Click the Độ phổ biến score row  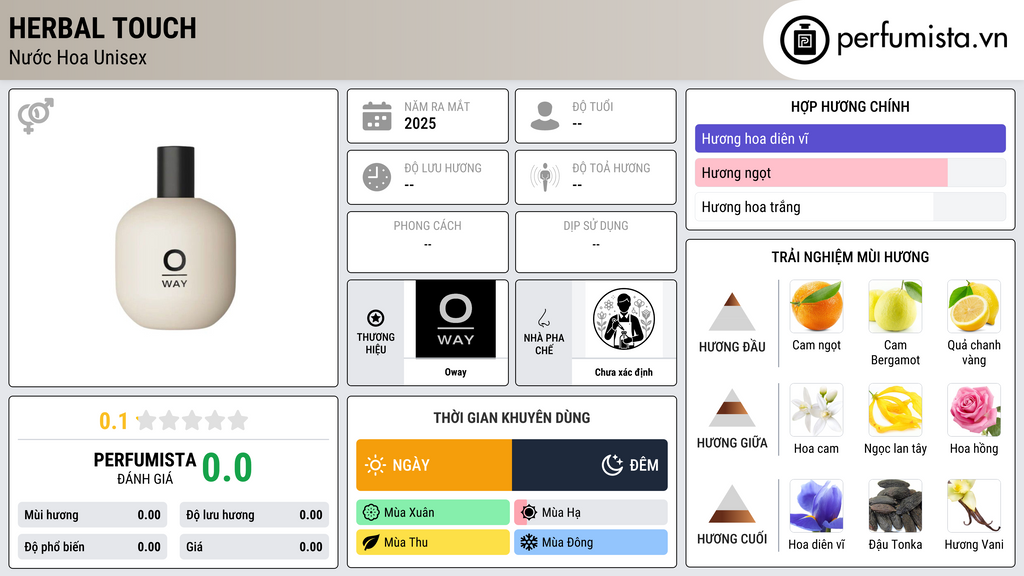click(x=92, y=547)
